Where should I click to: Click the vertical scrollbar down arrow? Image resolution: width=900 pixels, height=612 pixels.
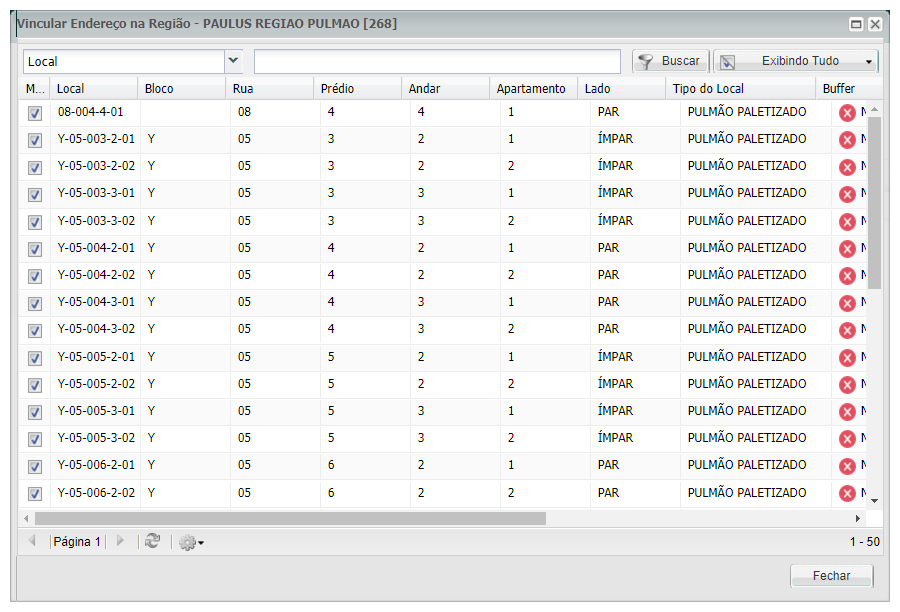tap(874, 501)
